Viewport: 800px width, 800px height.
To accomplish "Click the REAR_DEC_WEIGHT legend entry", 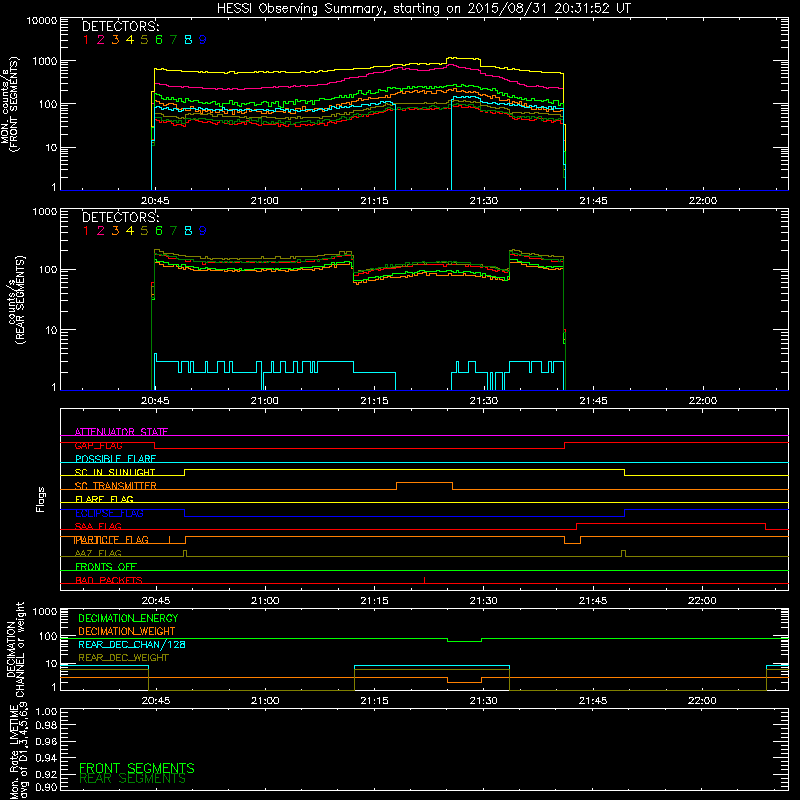I will pyautogui.click(x=123, y=658).
